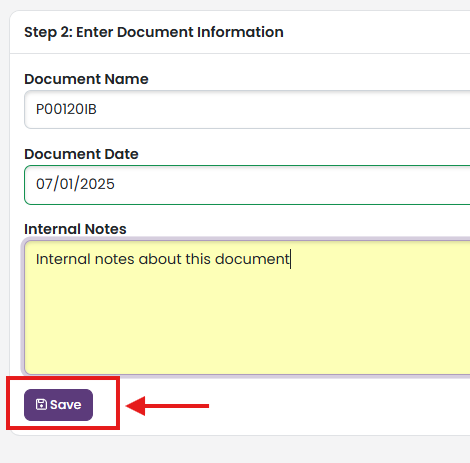
Task: Click the Step 2 heading text
Action: coord(154,32)
